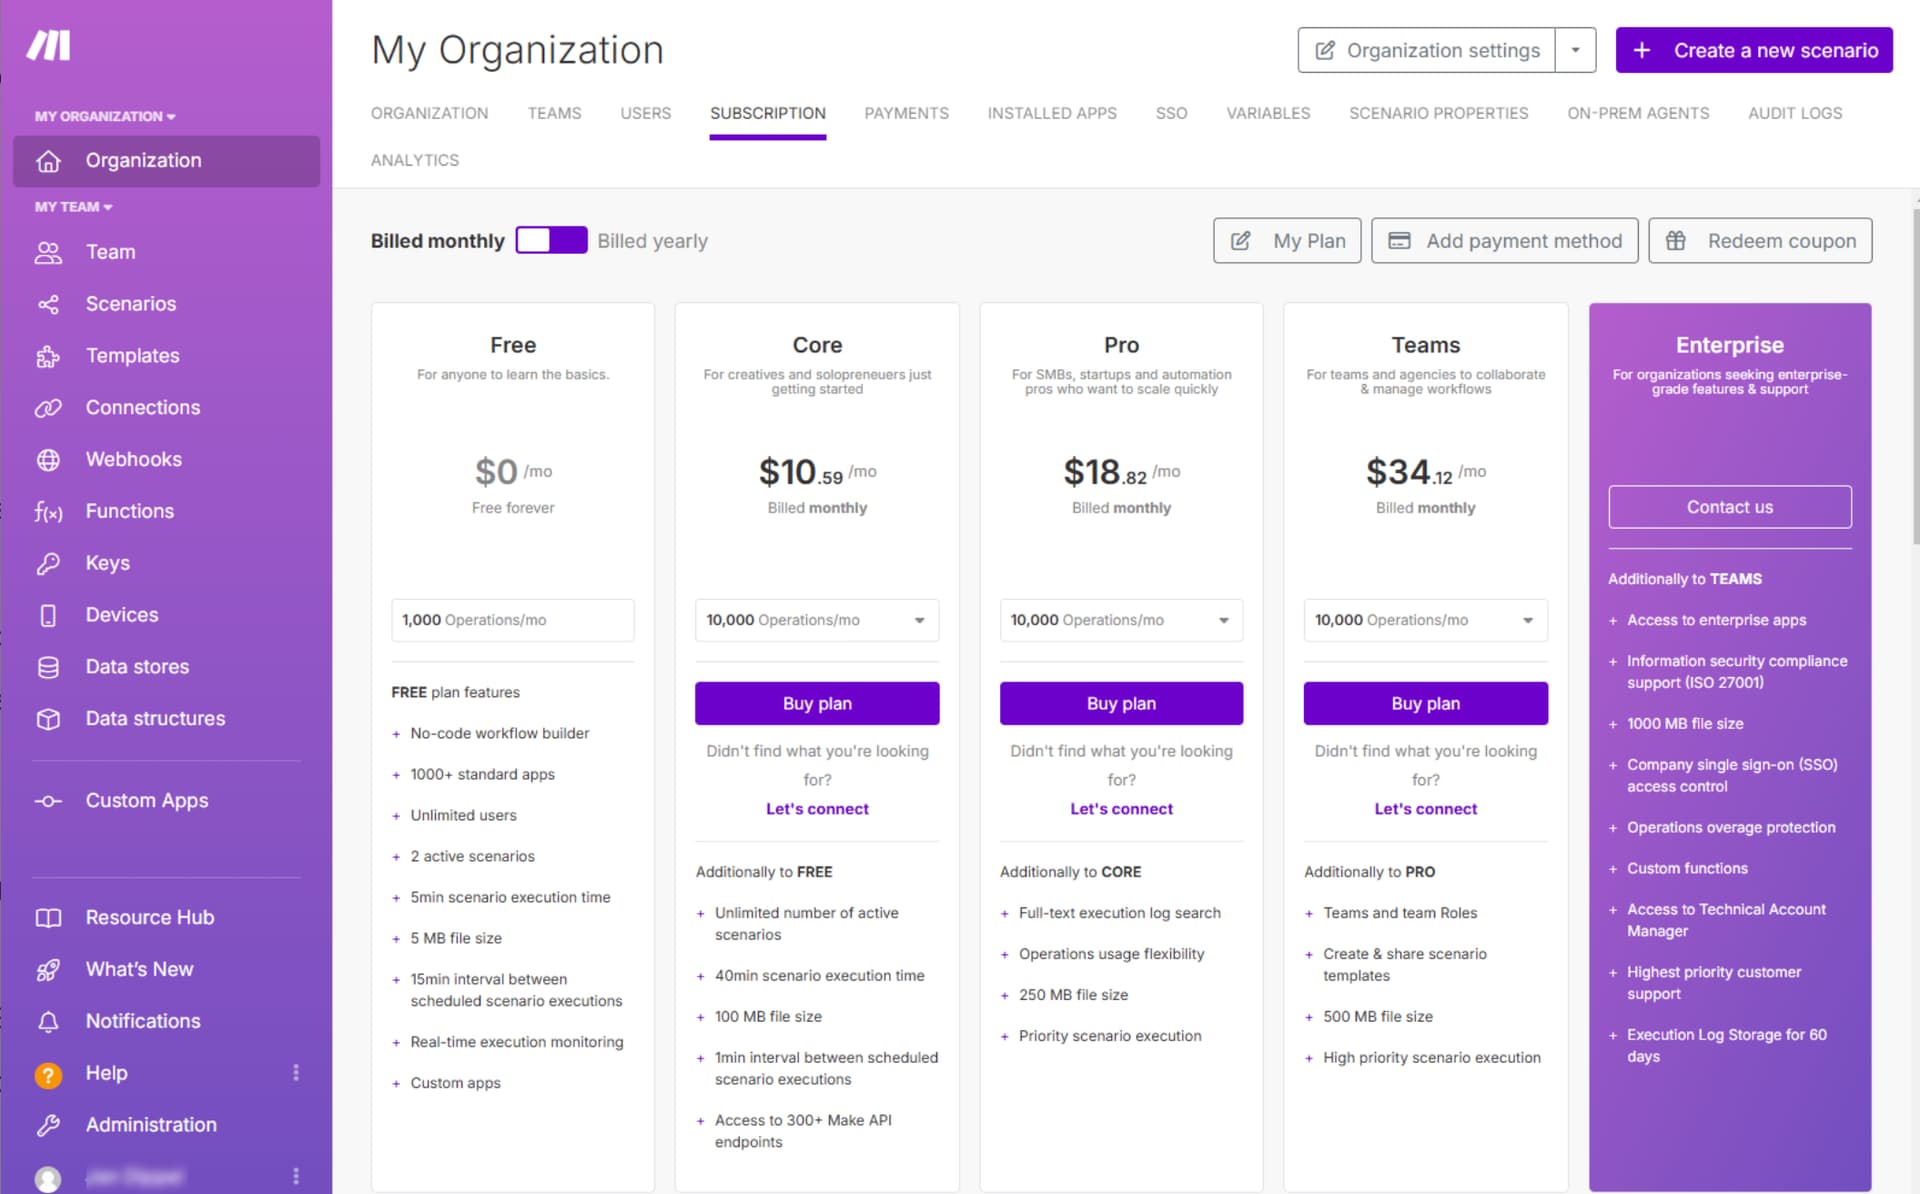Open the SSO tab
The image size is (1920, 1194).
coord(1172,113)
